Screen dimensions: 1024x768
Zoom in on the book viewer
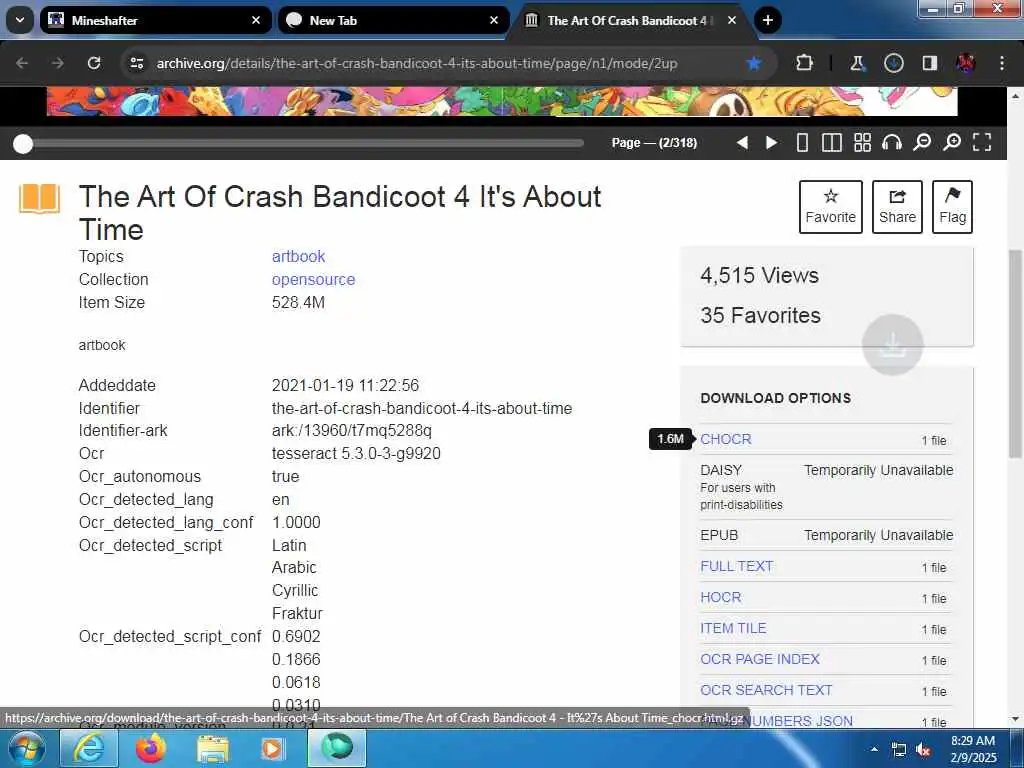coord(952,142)
